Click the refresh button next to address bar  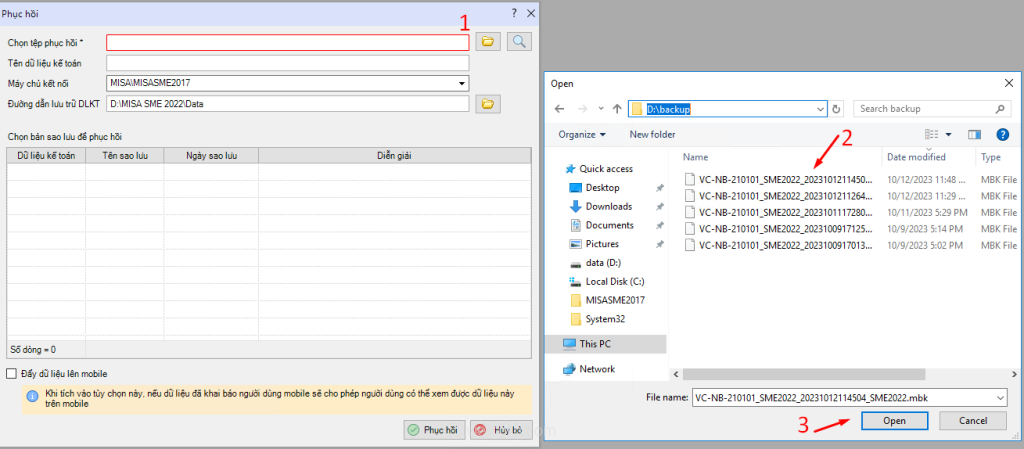coord(837,108)
